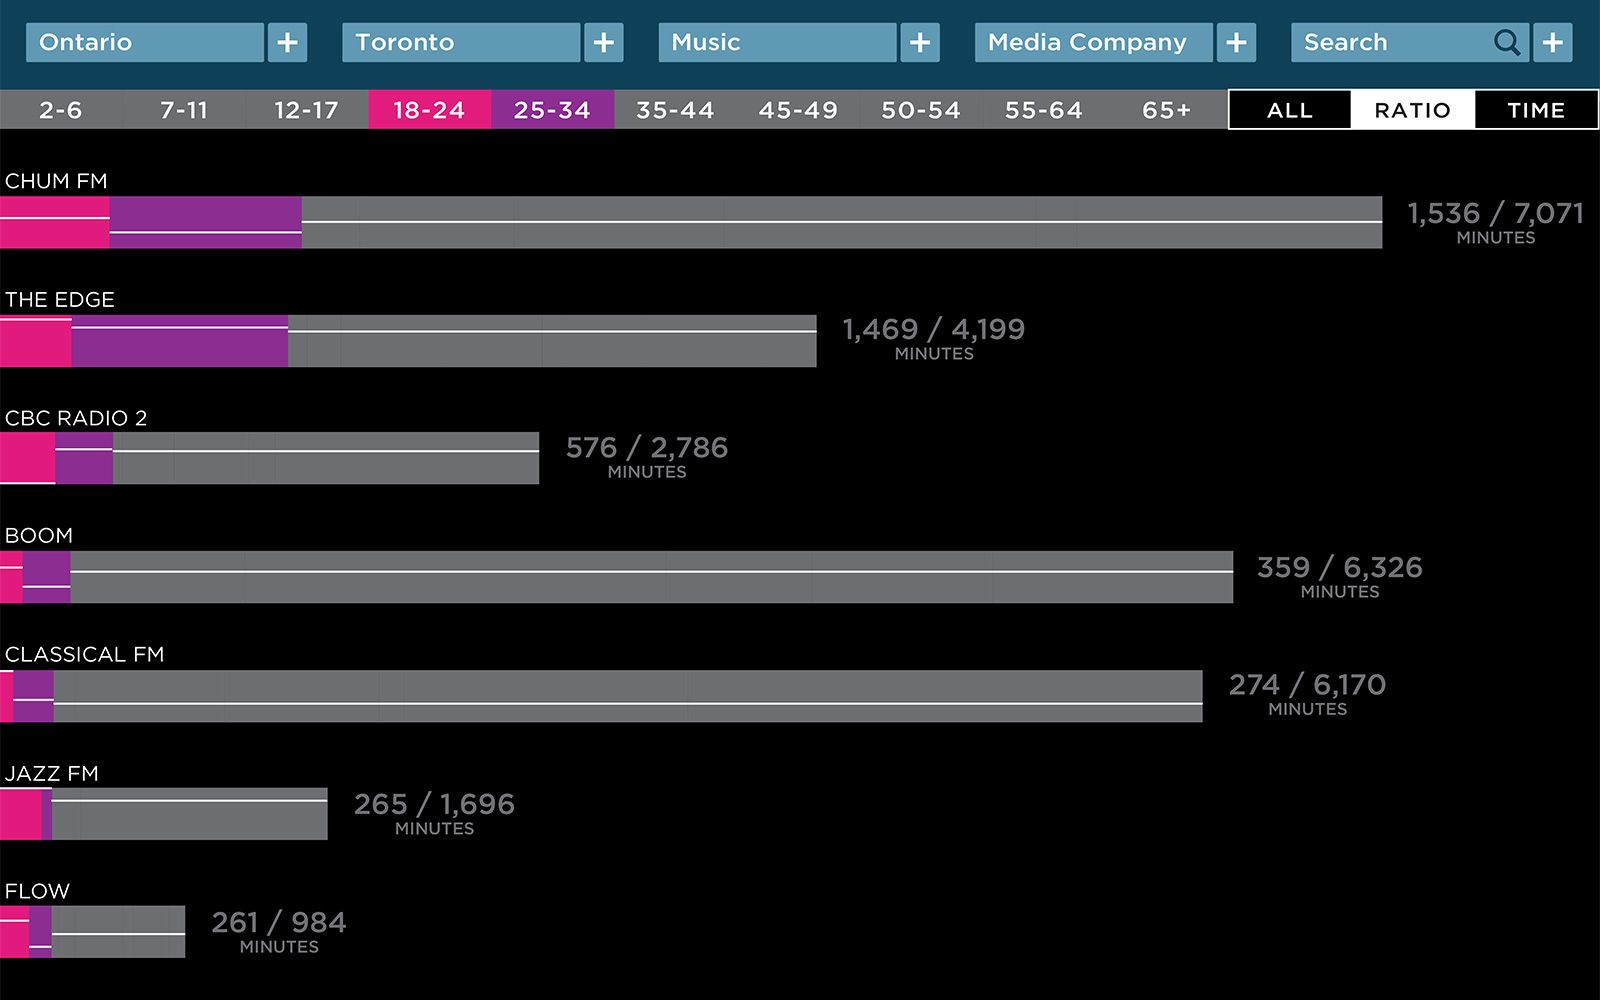
Task: Expand the Media Company filter dropdown
Action: tap(1093, 43)
